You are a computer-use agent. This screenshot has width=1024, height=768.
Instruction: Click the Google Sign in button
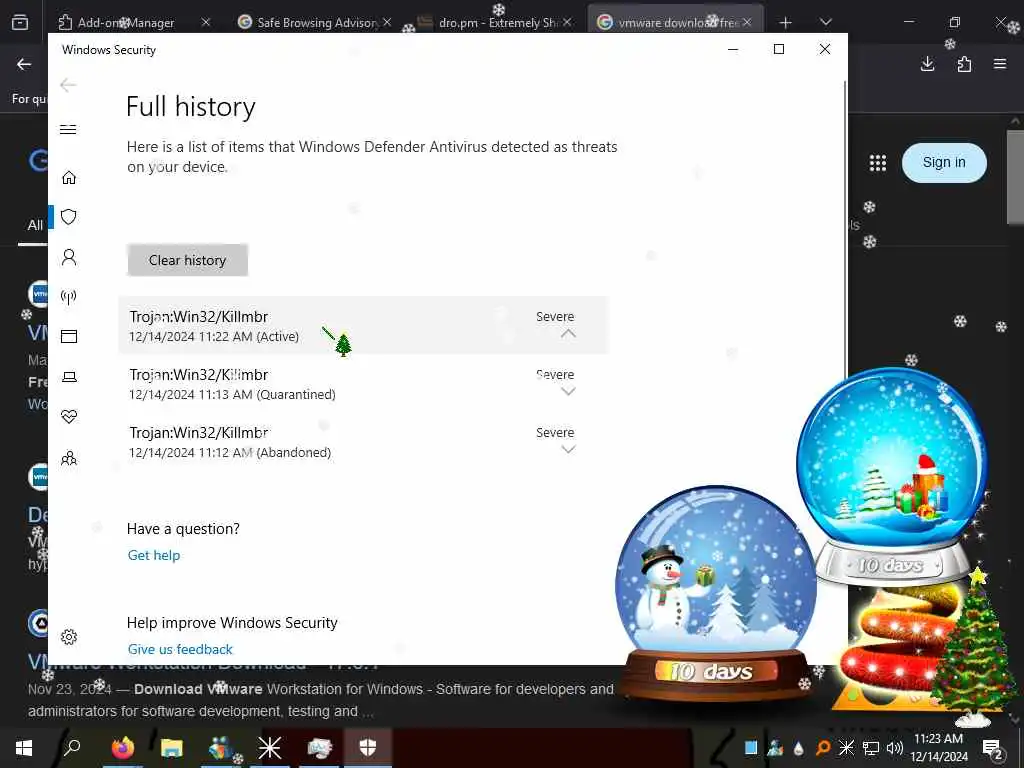(x=944, y=163)
